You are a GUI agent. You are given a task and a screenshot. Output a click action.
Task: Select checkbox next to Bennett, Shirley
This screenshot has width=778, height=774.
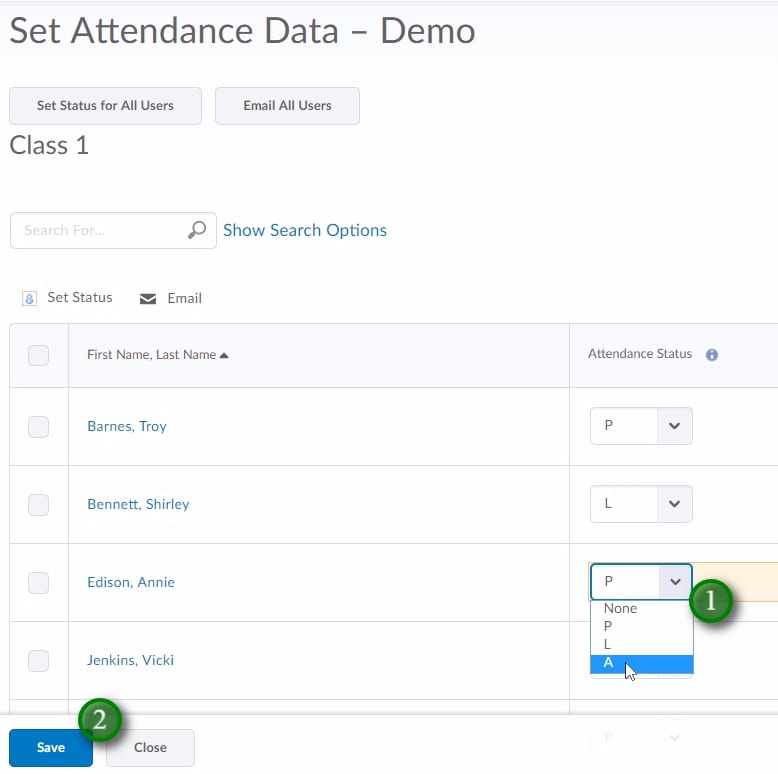pyautogui.click(x=38, y=505)
